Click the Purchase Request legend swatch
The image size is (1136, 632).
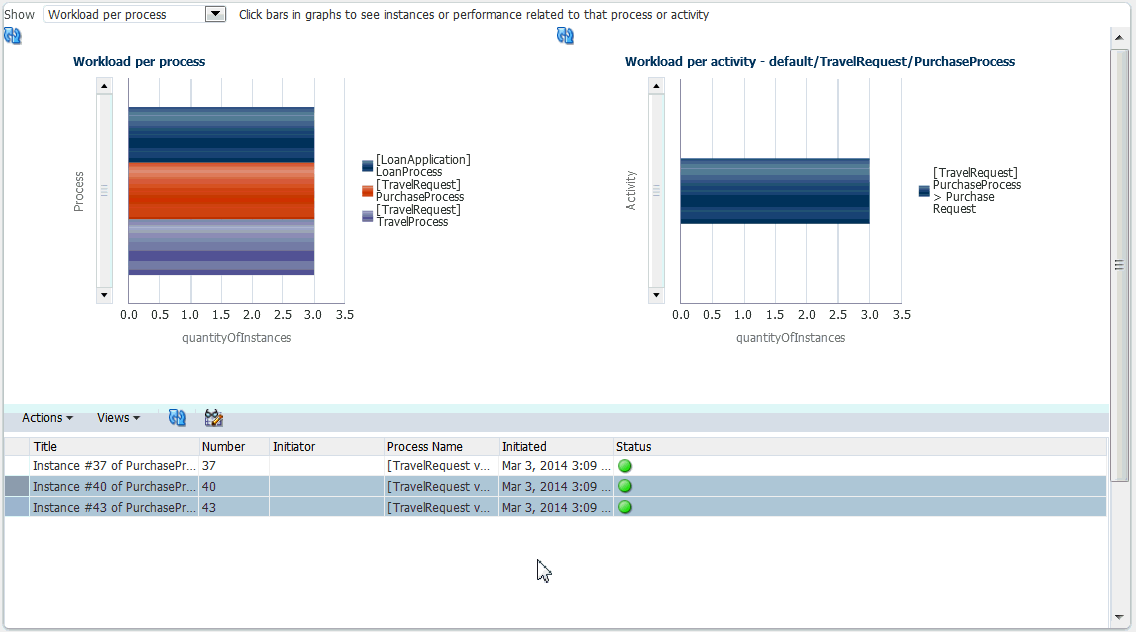pyautogui.click(x=924, y=191)
